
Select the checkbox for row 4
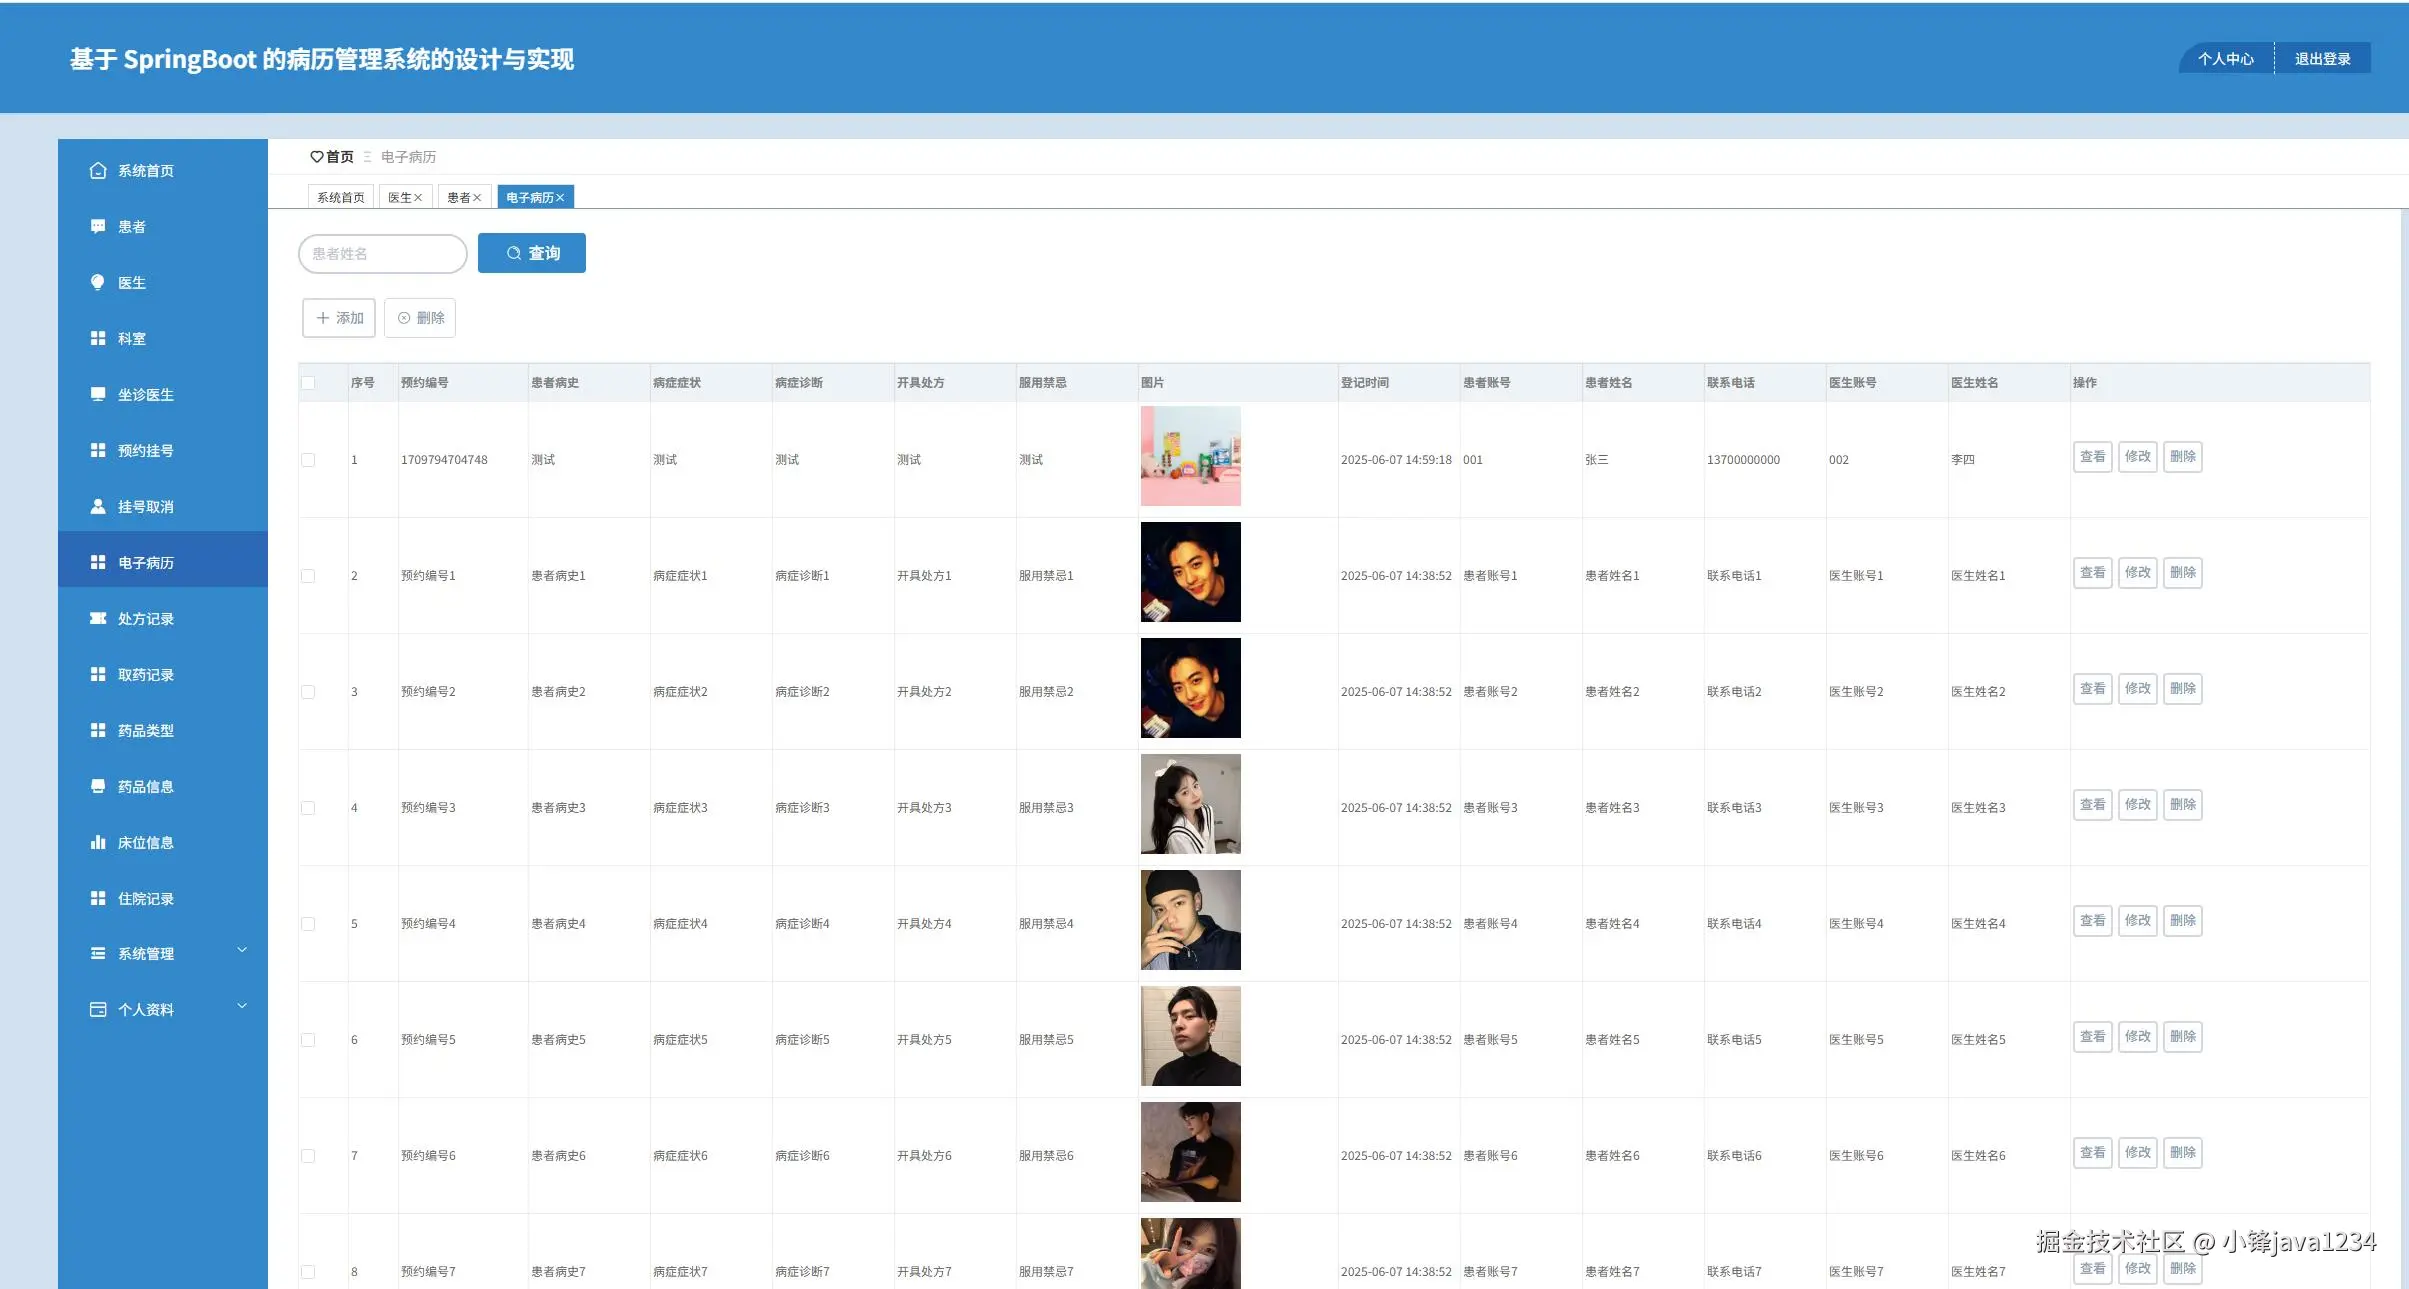[308, 808]
